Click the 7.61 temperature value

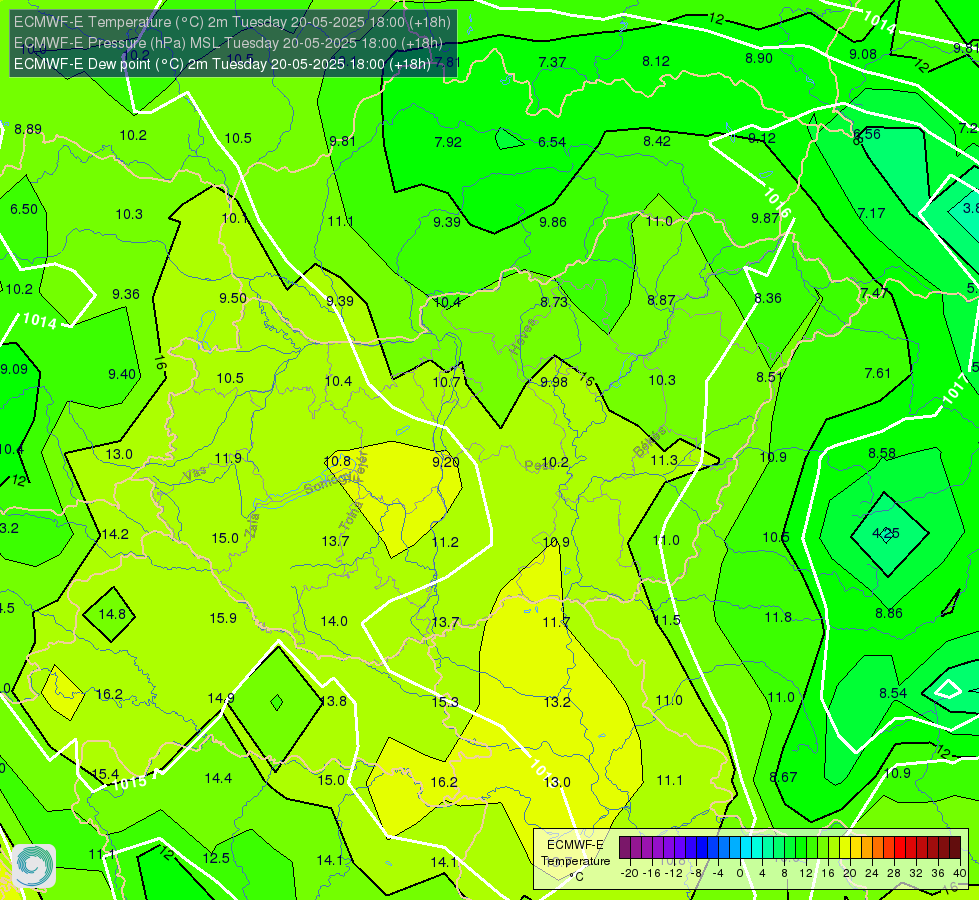[877, 373]
